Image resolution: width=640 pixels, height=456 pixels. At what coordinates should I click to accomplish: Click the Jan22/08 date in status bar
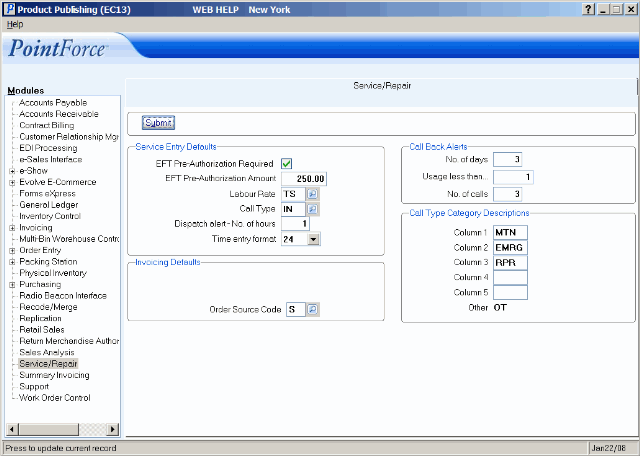[608, 448]
